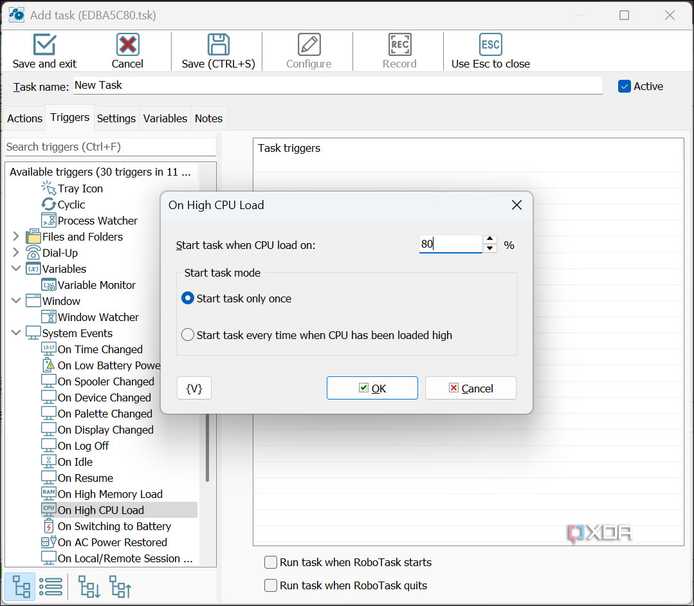Select the Window Watcher trigger
Screen dimensions: 694x606
coord(90,317)
